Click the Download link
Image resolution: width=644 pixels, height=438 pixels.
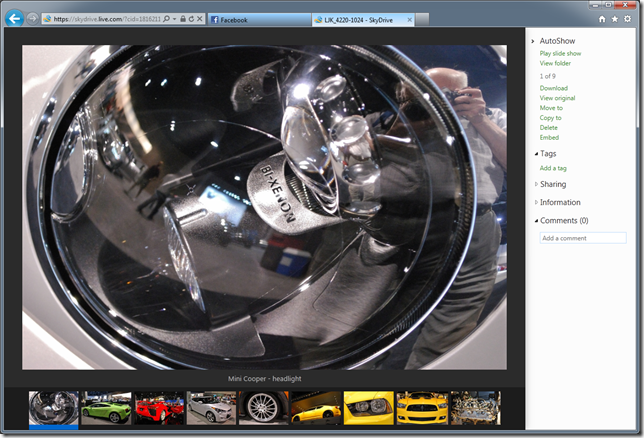[553, 88]
